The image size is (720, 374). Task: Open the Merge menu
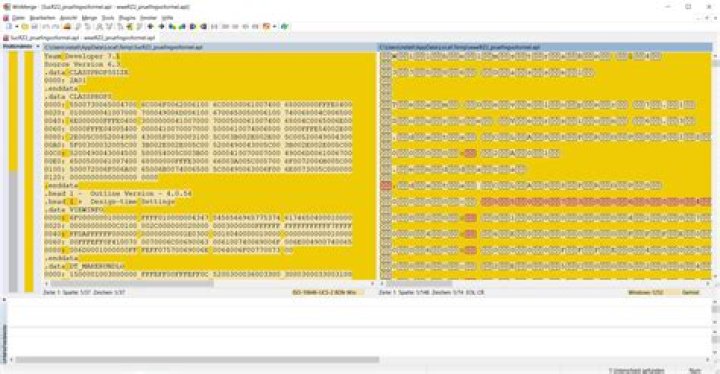click(x=89, y=18)
